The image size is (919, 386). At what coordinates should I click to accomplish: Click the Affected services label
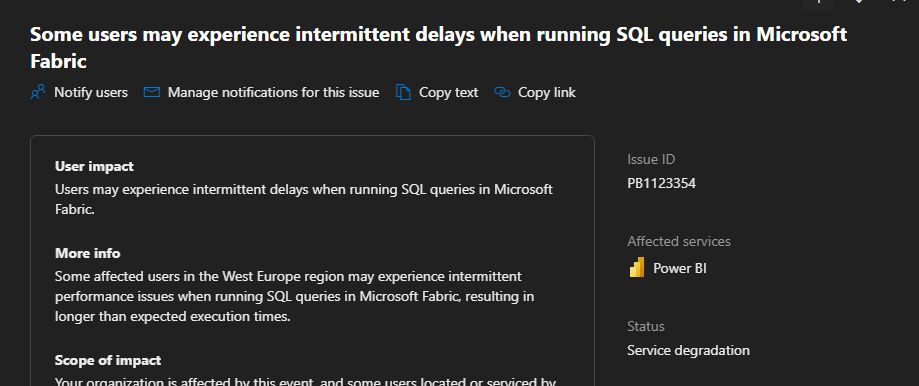click(x=679, y=241)
